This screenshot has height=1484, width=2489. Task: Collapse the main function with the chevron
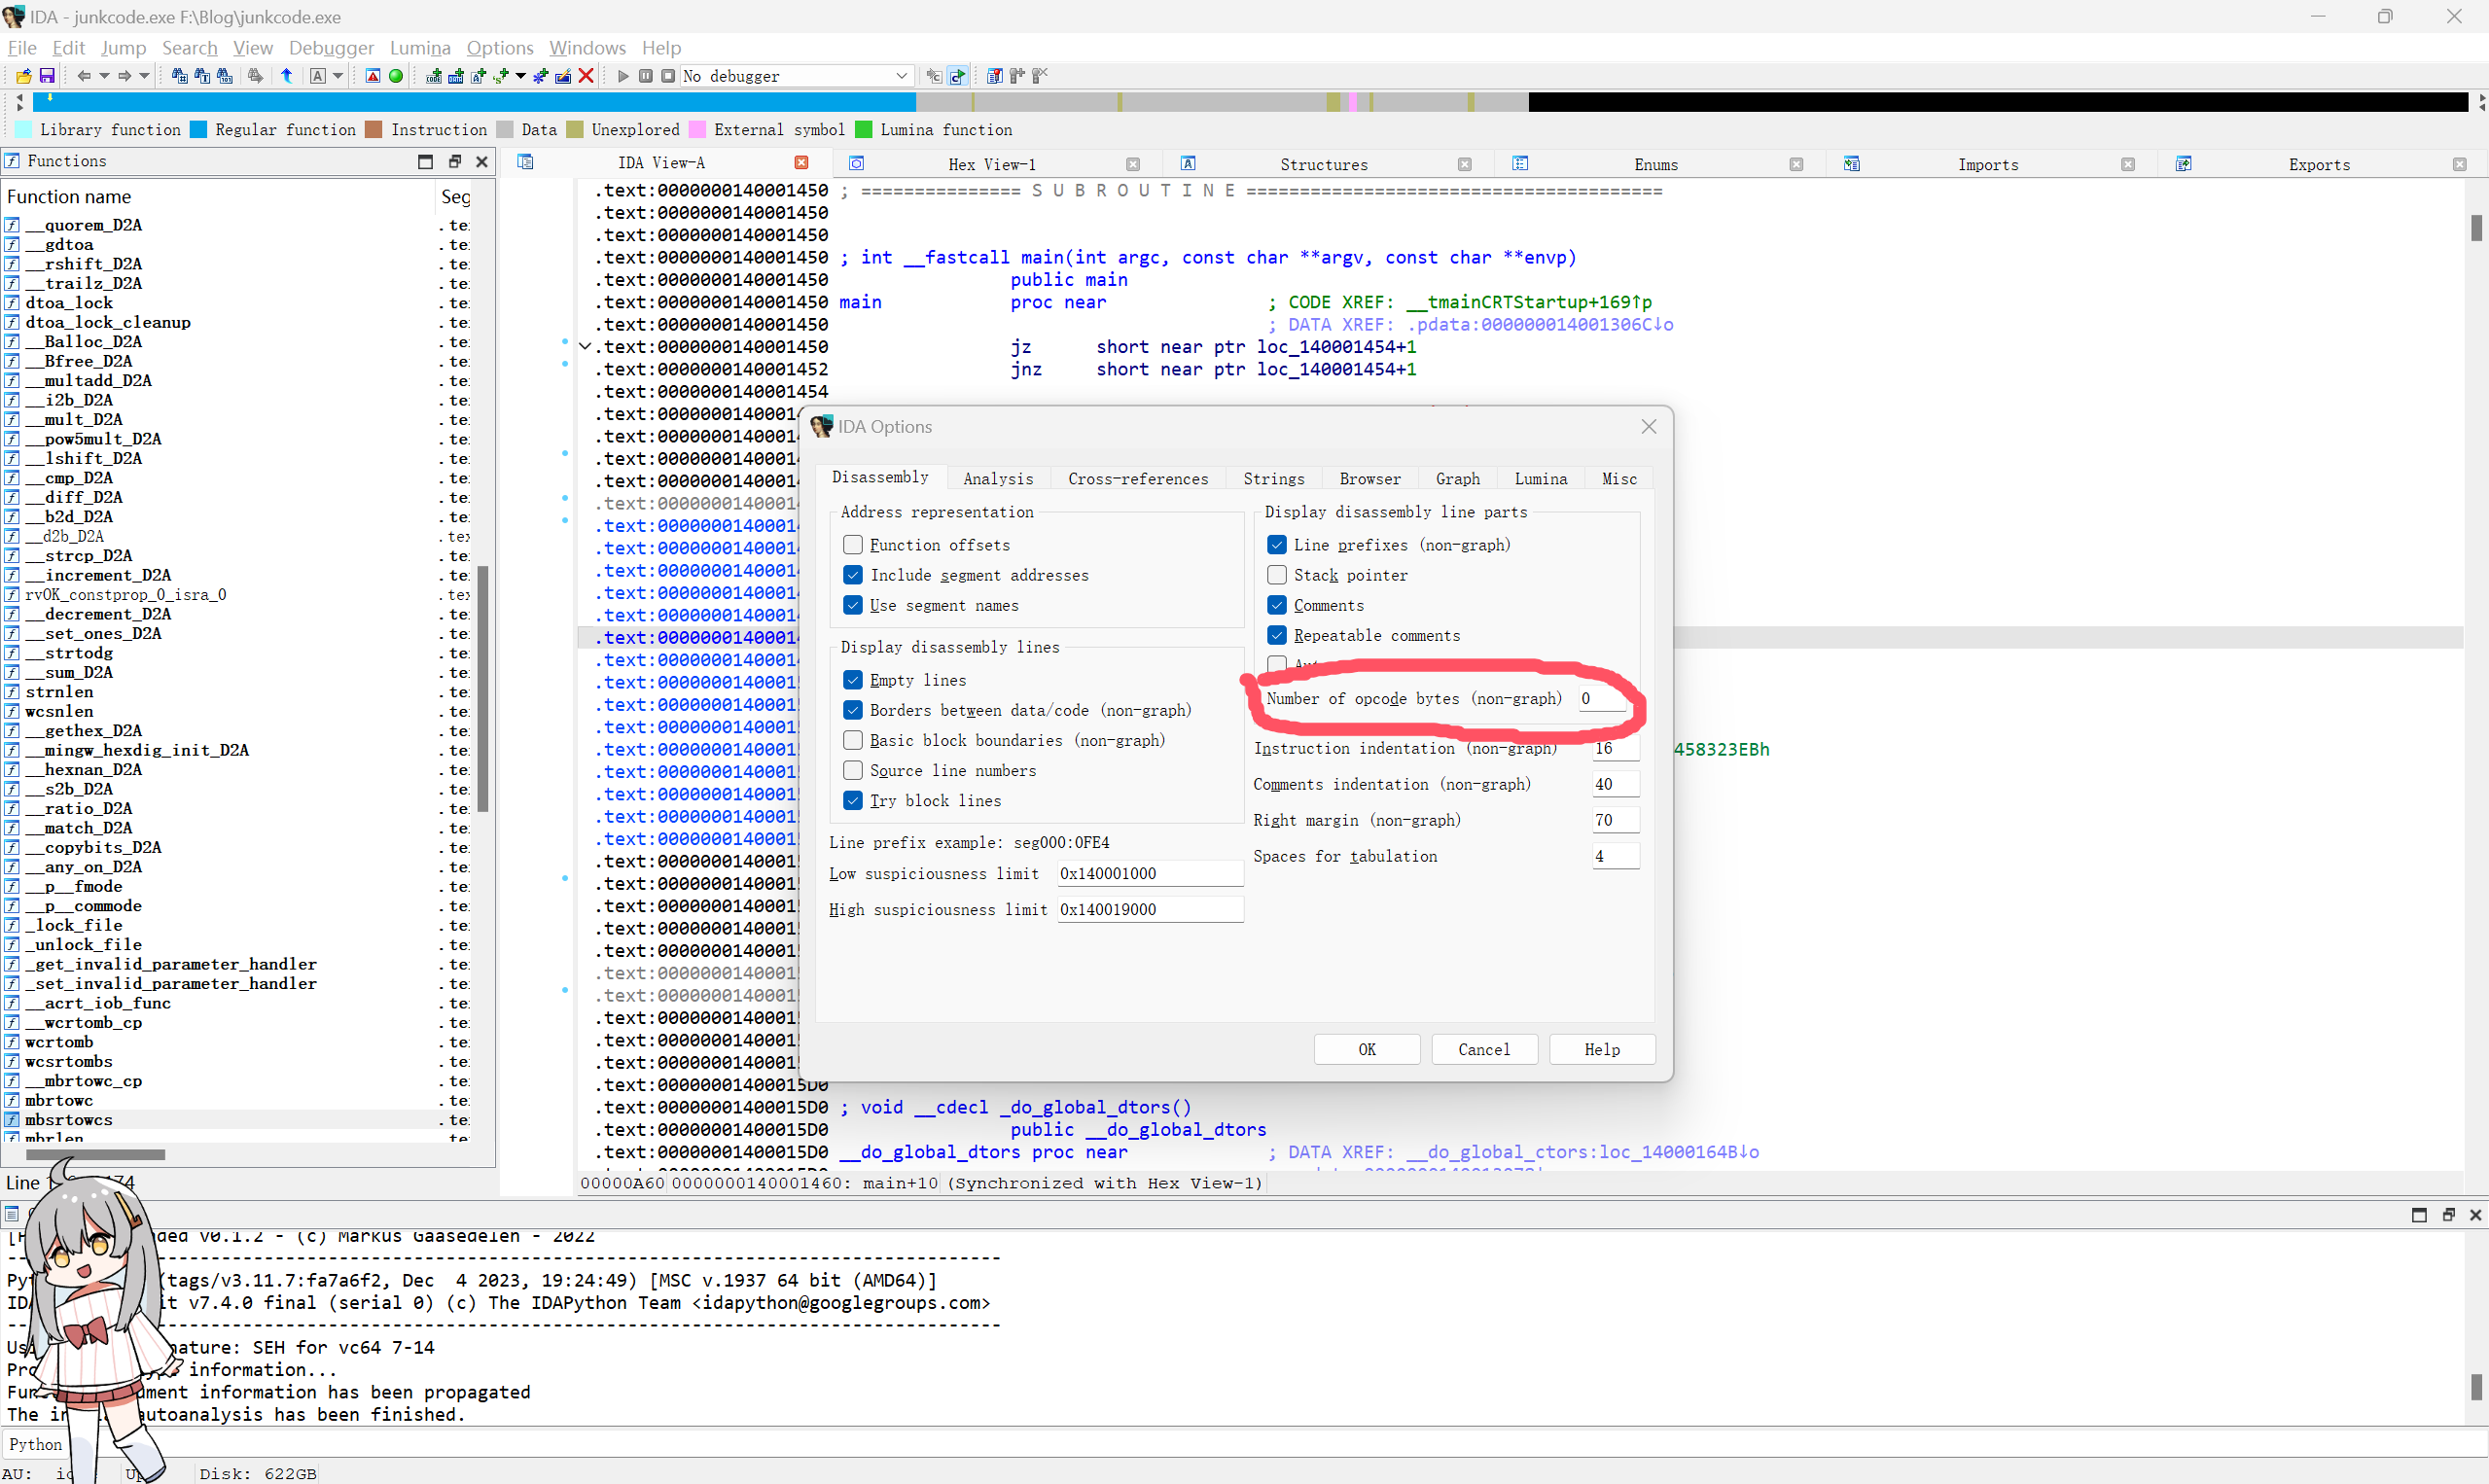(x=586, y=347)
